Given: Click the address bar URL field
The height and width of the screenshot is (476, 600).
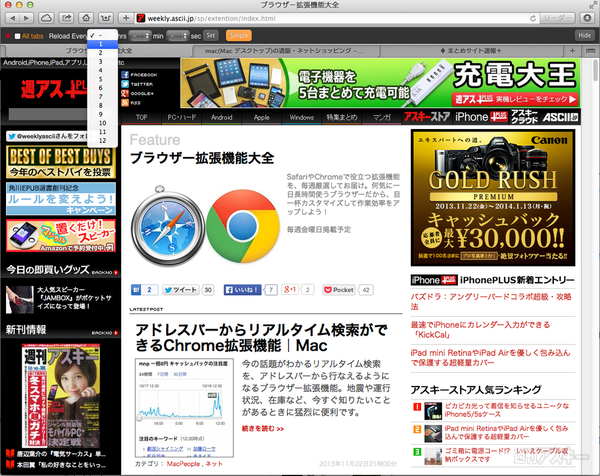Looking at the screenshot, I should tap(337, 18).
